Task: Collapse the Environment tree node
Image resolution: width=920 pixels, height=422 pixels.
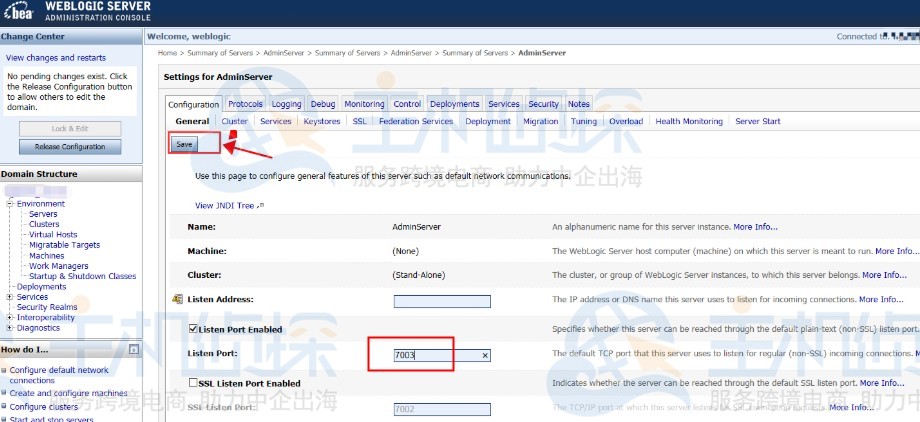Action: pyautogui.click(x=10, y=204)
